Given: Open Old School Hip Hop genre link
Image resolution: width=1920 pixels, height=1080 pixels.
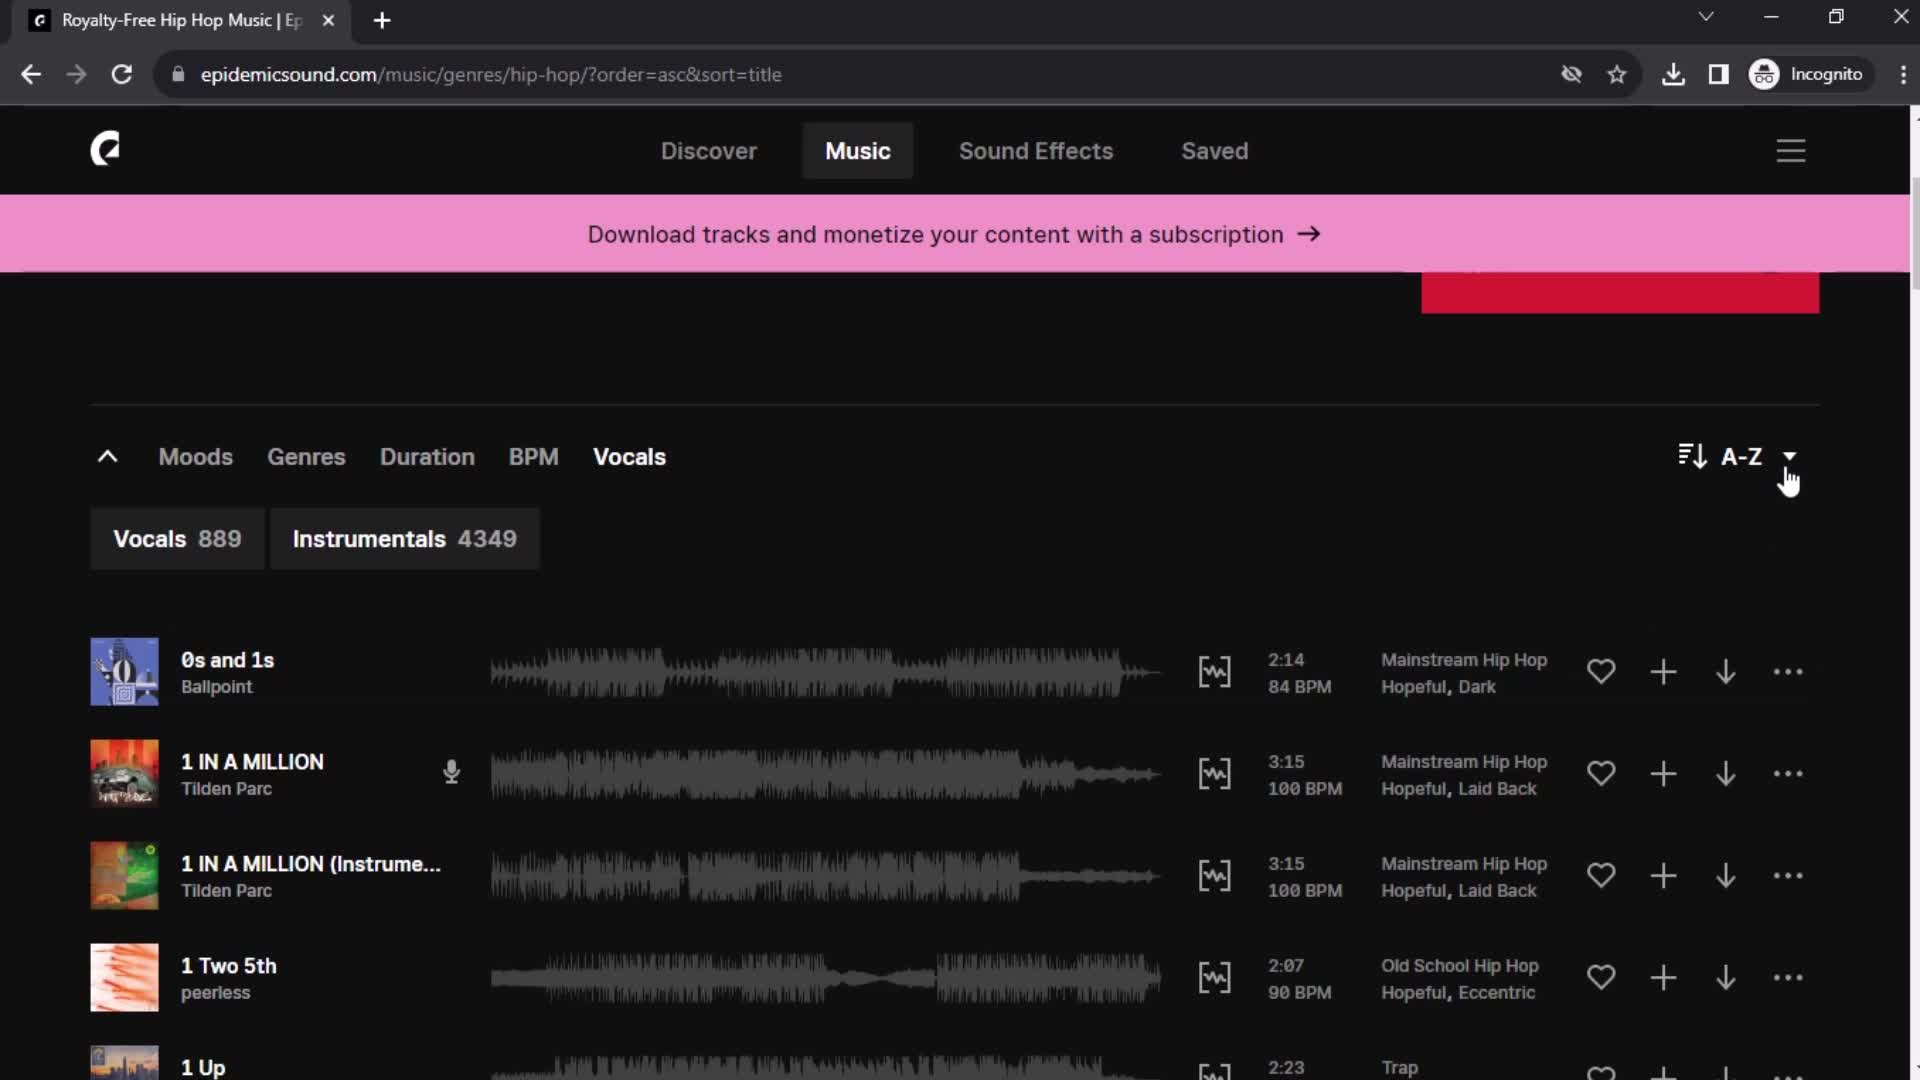Looking at the screenshot, I should click(1459, 966).
